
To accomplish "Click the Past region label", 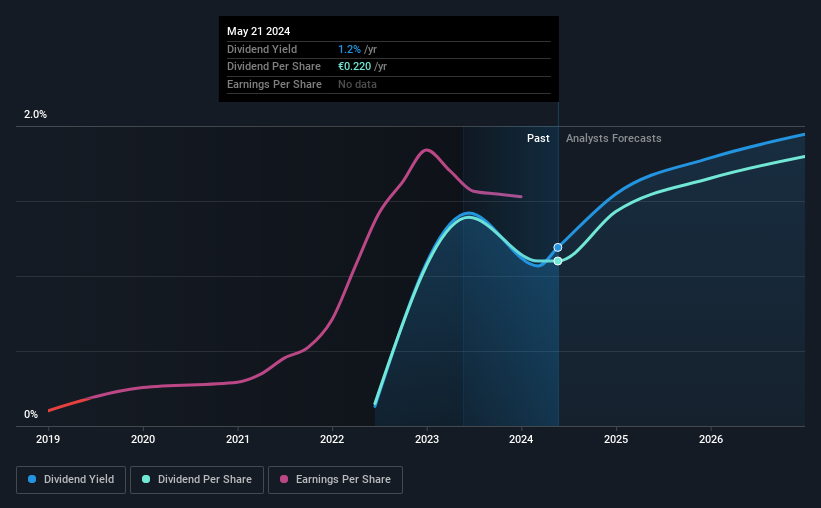I will (x=538, y=138).
